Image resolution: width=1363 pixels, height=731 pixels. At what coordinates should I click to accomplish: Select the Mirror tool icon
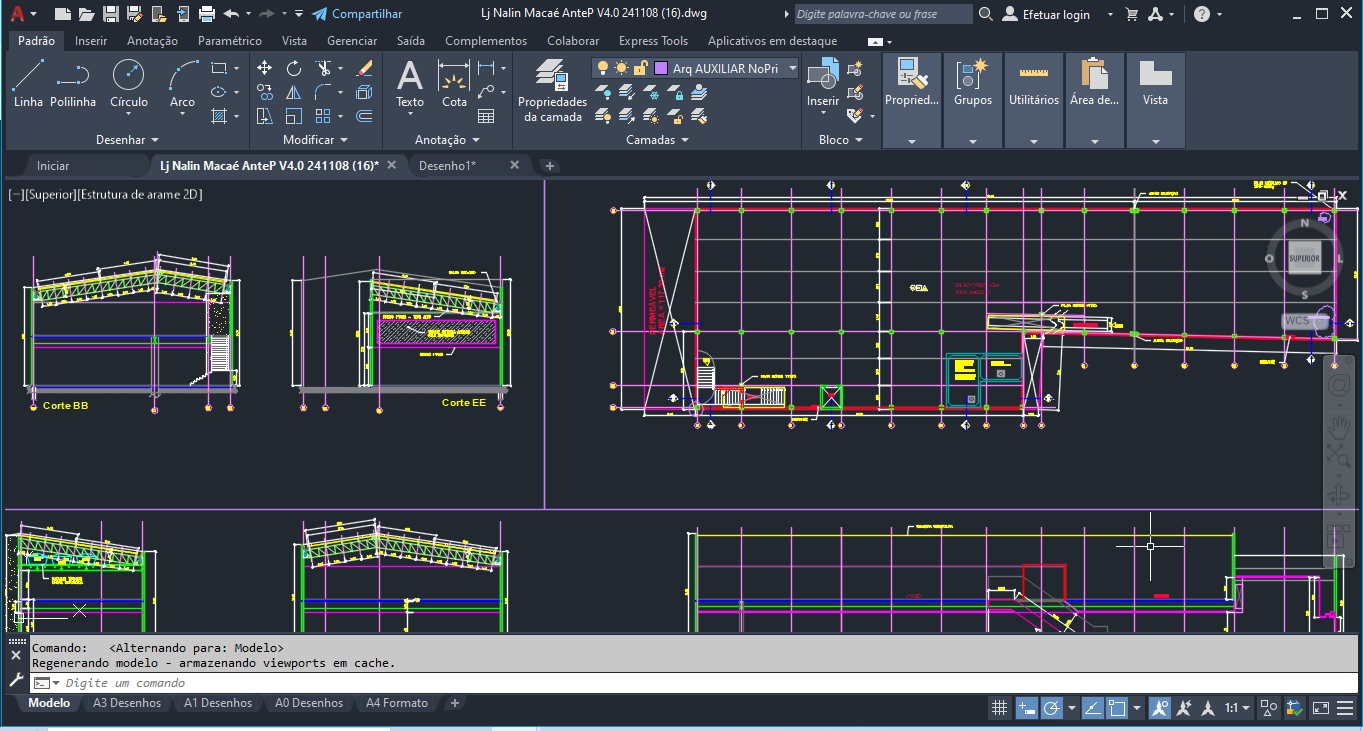[294, 92]
